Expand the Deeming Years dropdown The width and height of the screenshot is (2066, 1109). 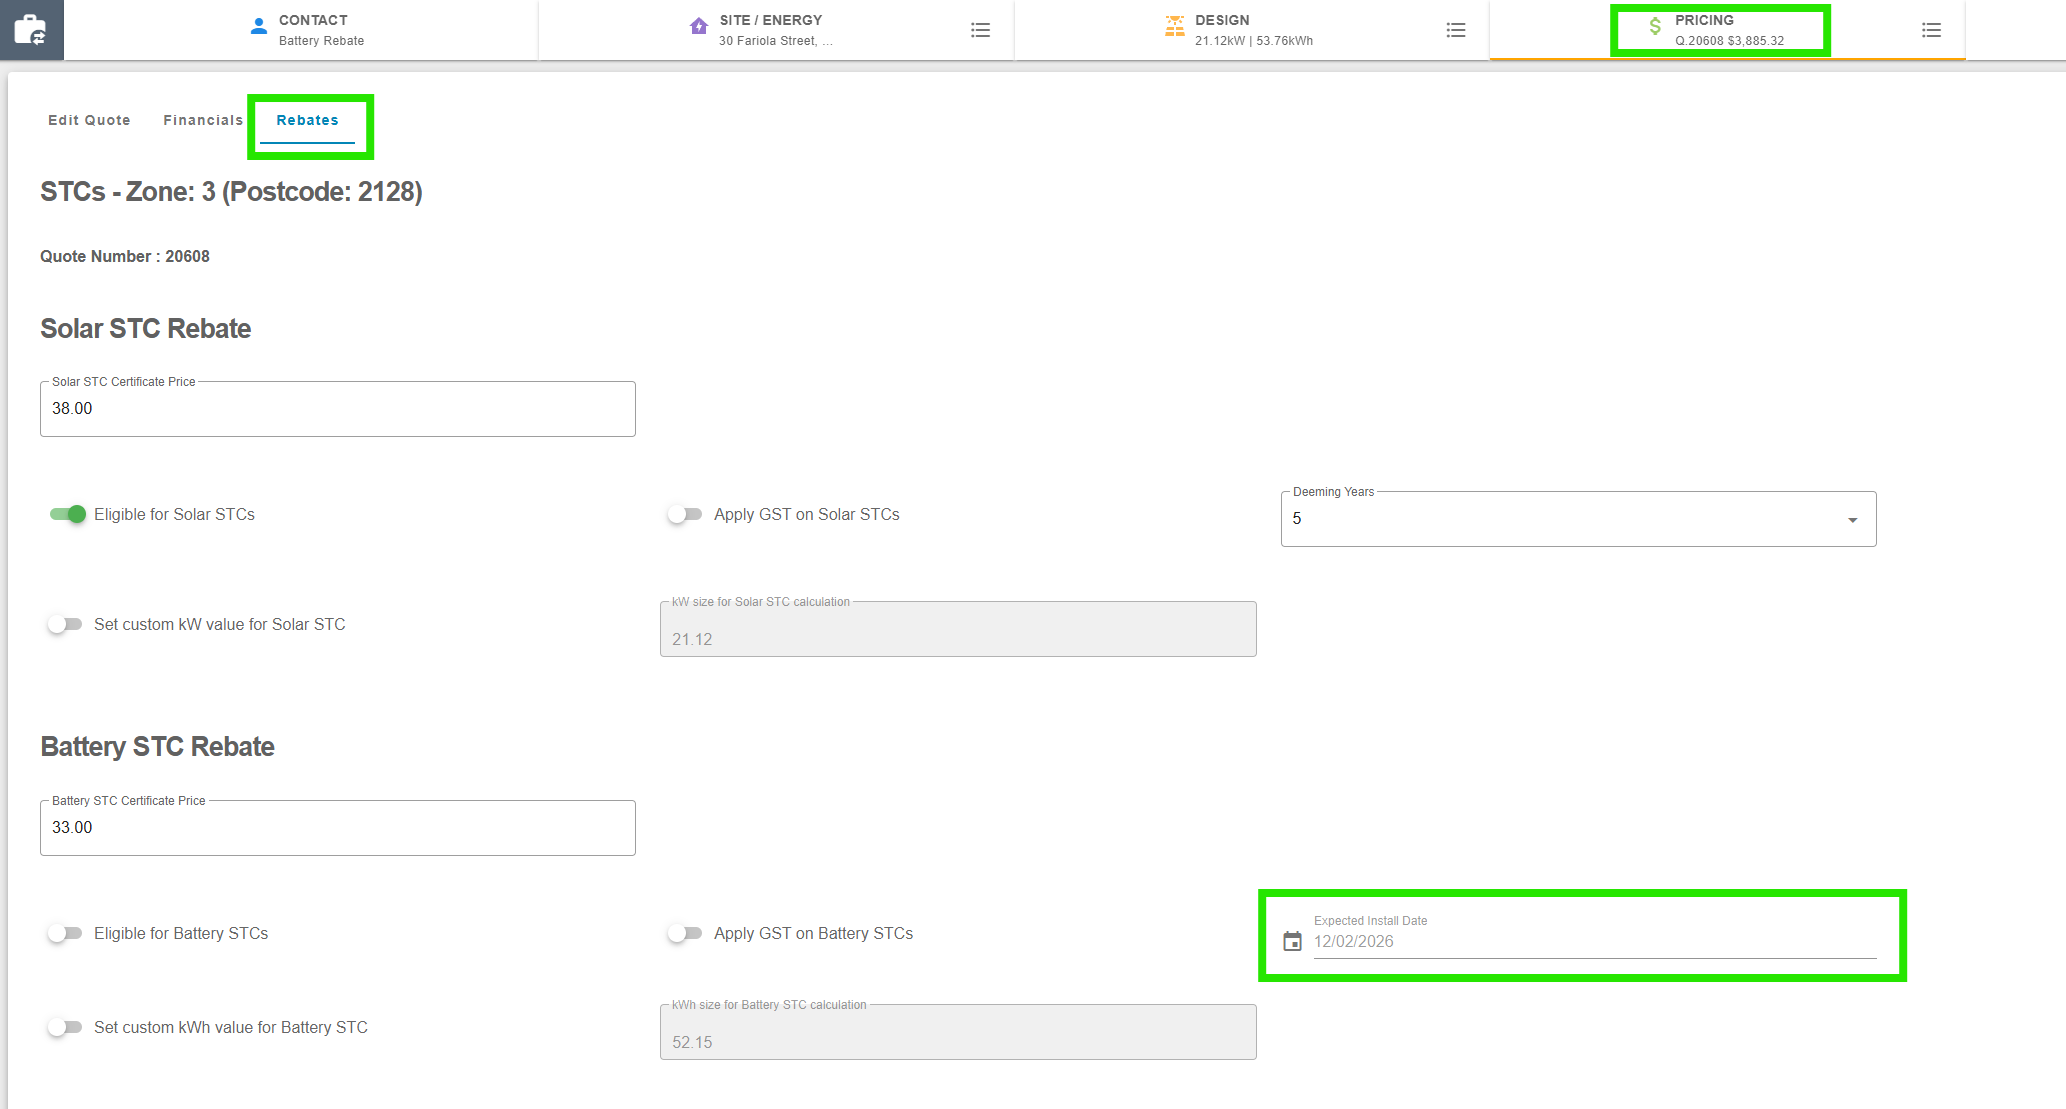point(1577,519)
